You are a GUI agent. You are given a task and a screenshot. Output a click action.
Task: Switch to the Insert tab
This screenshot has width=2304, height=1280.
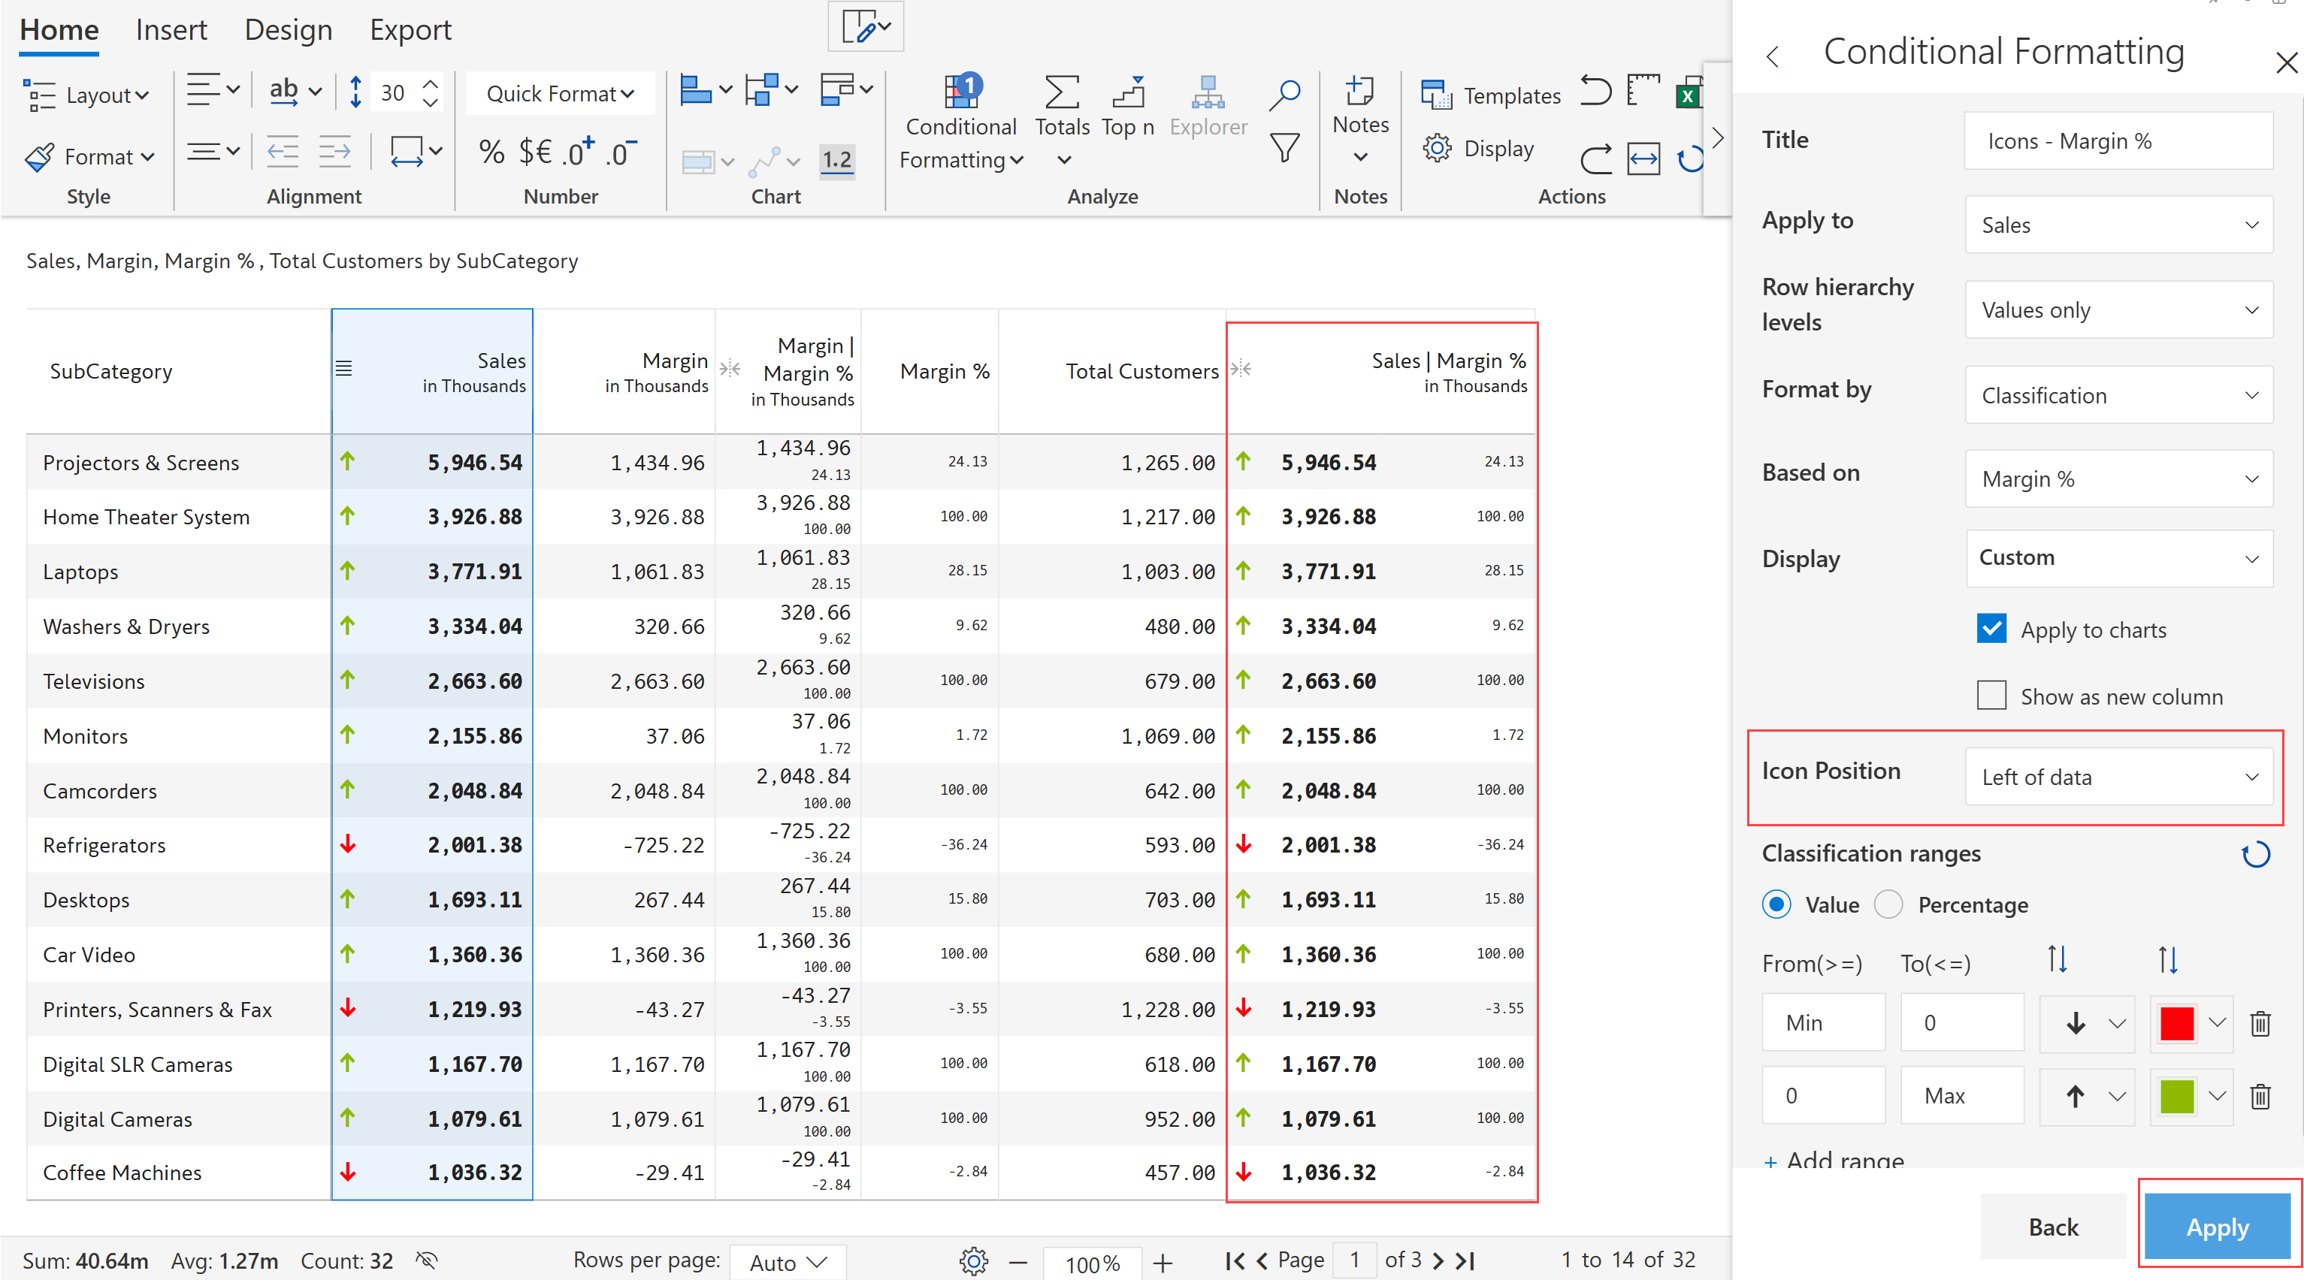point(171,30)
